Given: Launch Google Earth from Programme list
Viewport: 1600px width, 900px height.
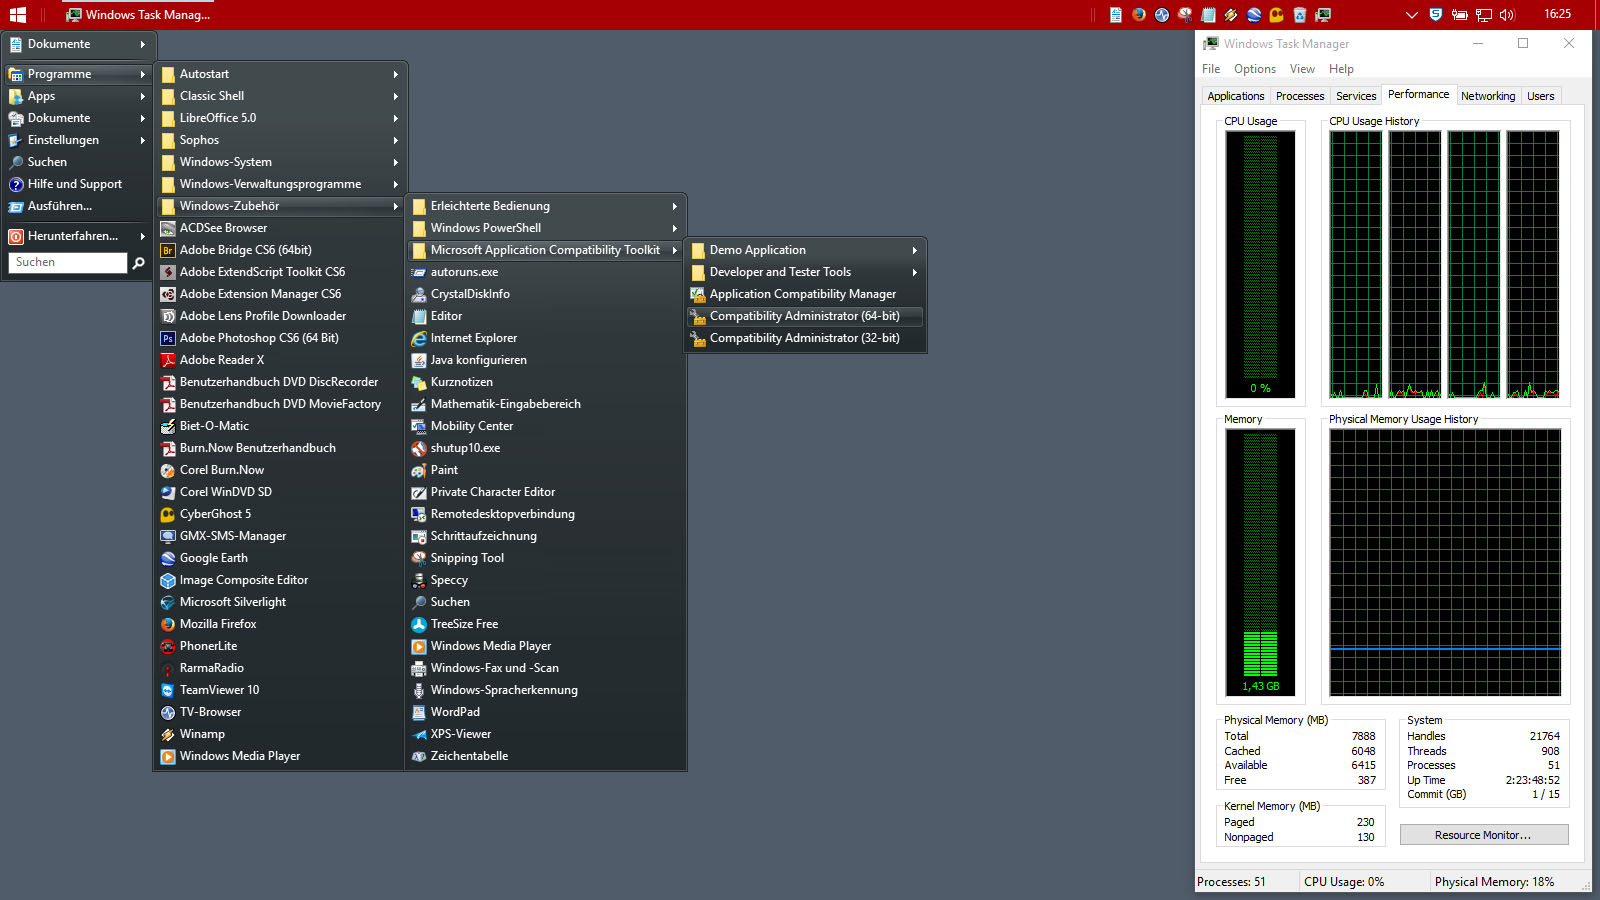Looking at the screenshot, I should [280, 558].
